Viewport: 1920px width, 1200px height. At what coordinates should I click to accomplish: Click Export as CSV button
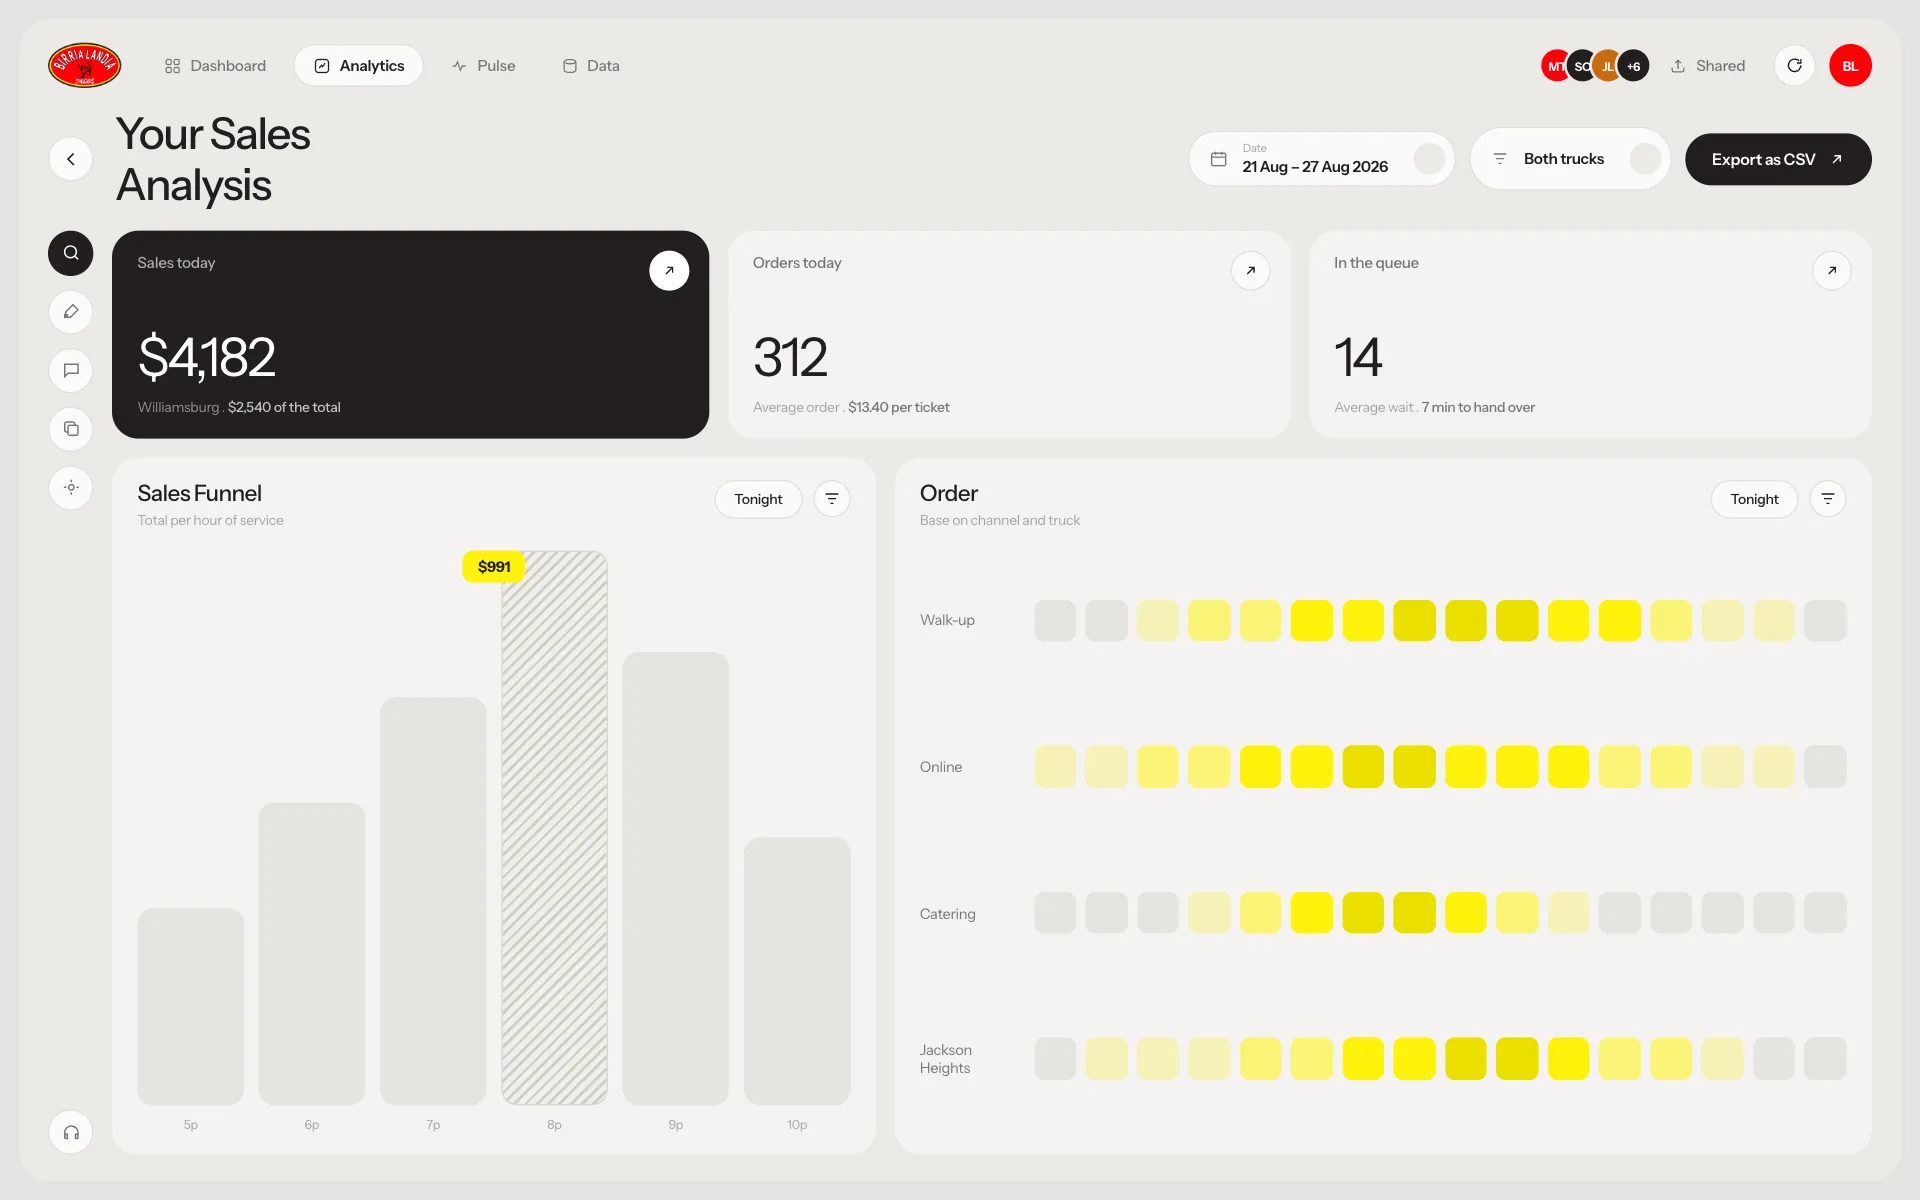(x=1778, y=159)
